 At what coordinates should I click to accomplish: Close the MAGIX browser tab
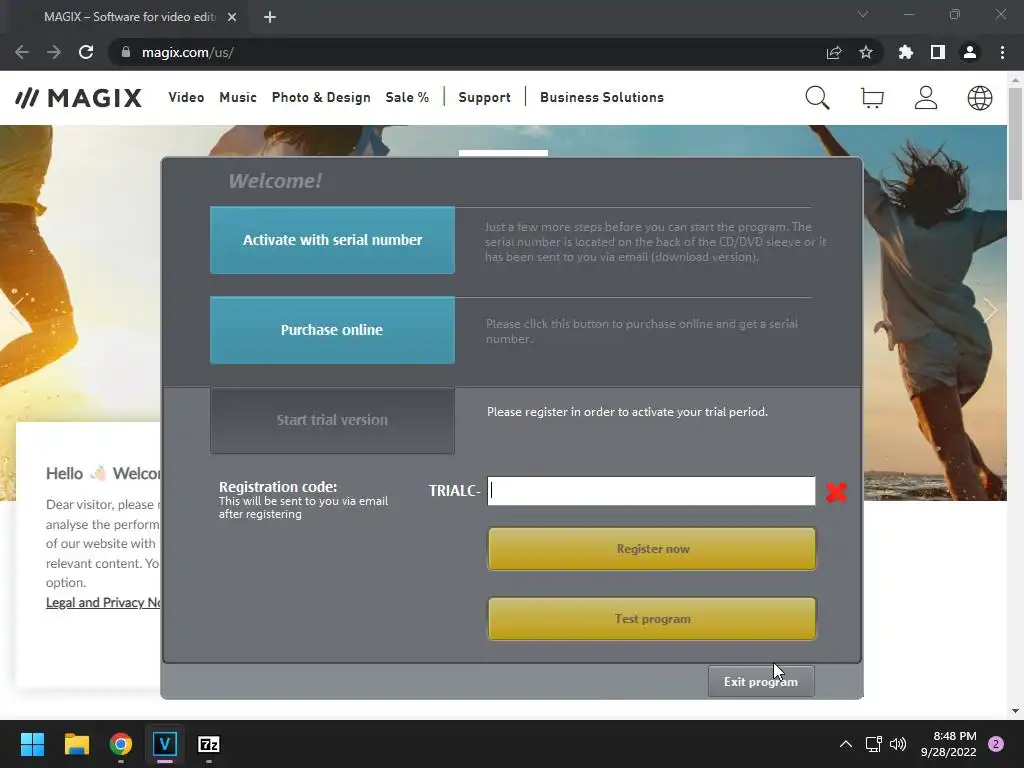(x=232, y=17)
